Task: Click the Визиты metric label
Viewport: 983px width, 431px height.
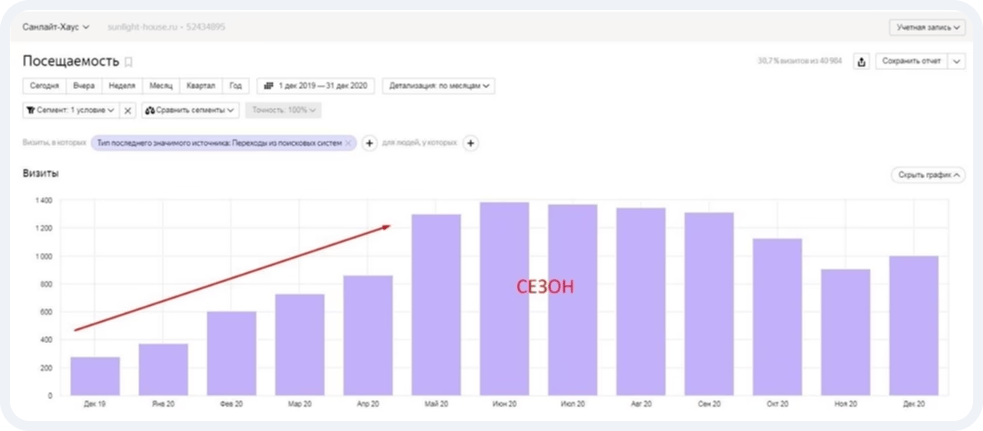Action: coord(41,174)
